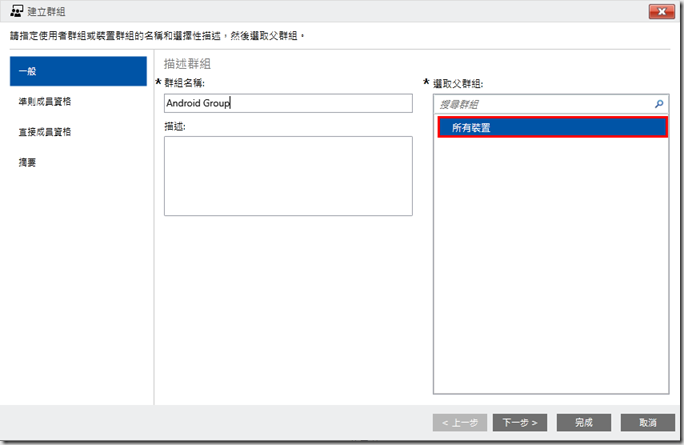This screenshot has height=445, width=684.
Task: Click the 建立群組 window icon in title bar
Action: pyautogui.click(x=16, y=12)
